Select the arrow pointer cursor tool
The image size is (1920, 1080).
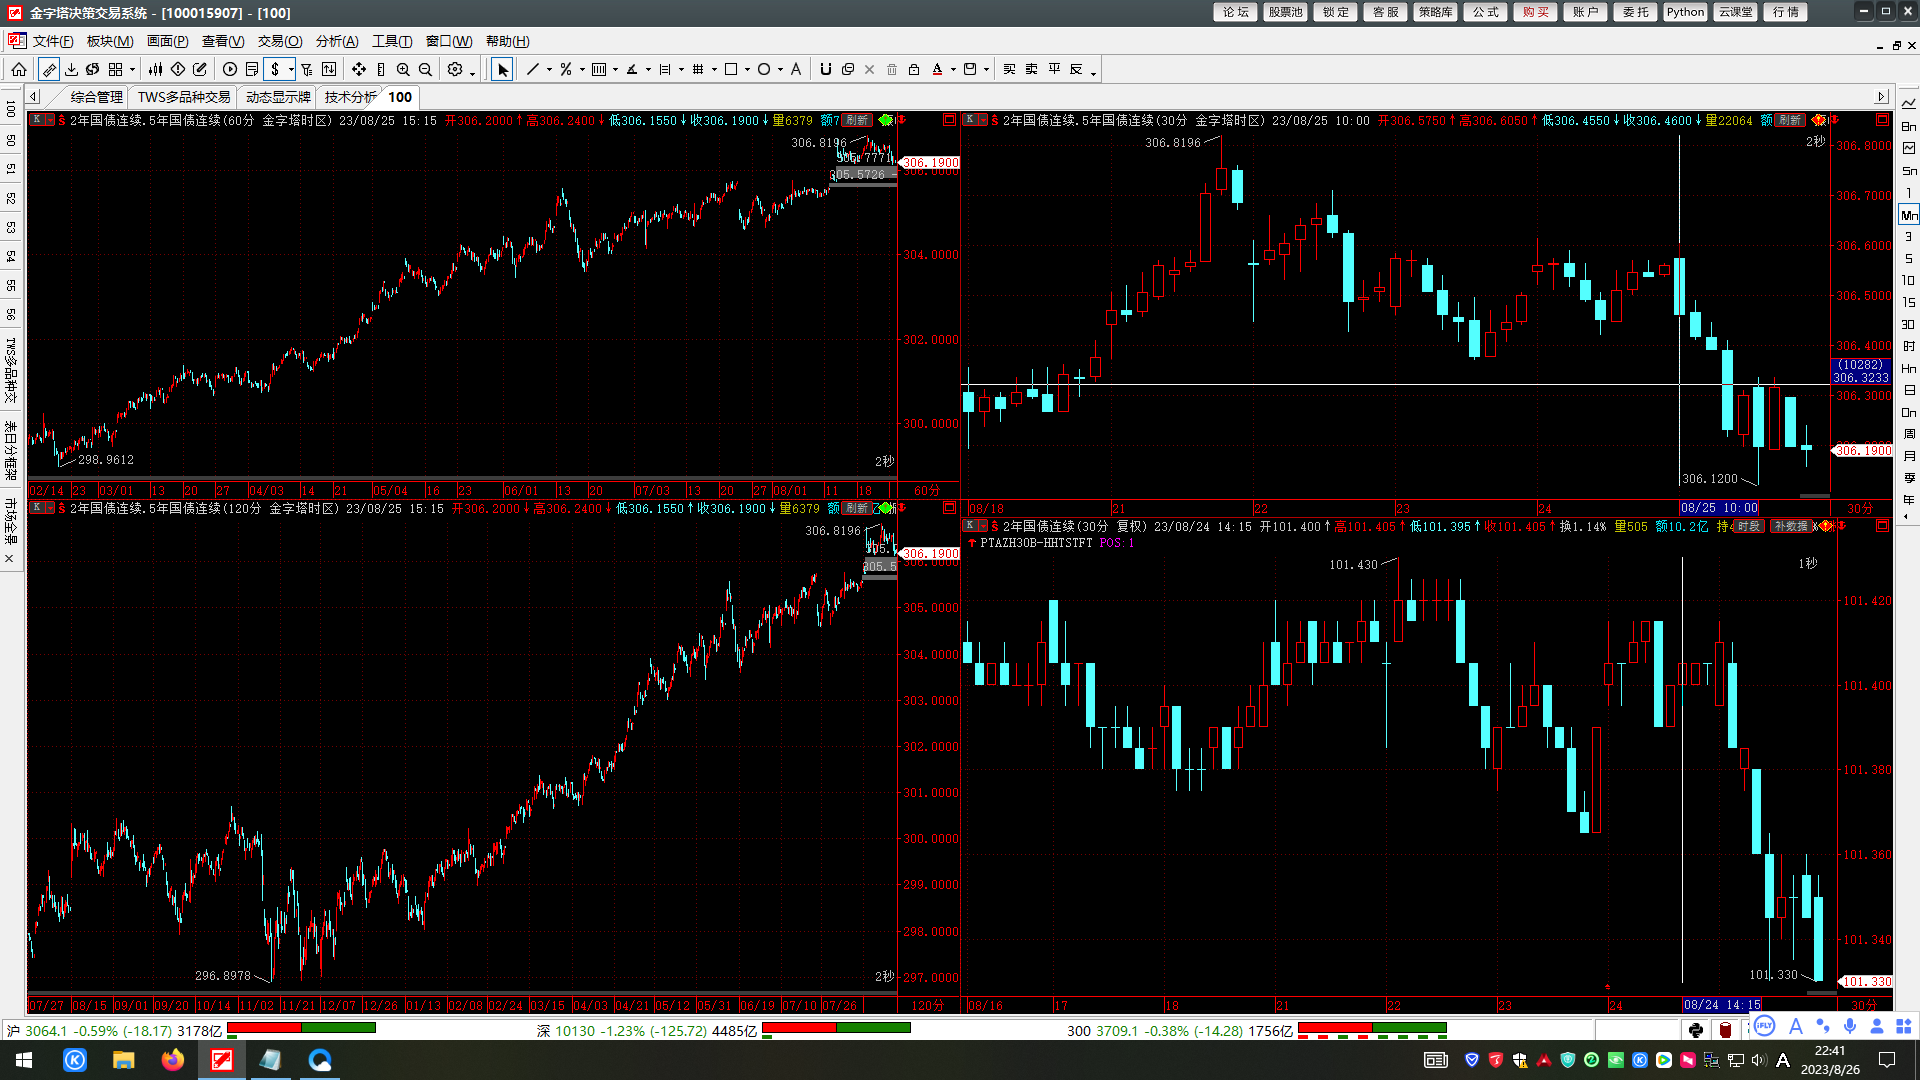[502, 69]
